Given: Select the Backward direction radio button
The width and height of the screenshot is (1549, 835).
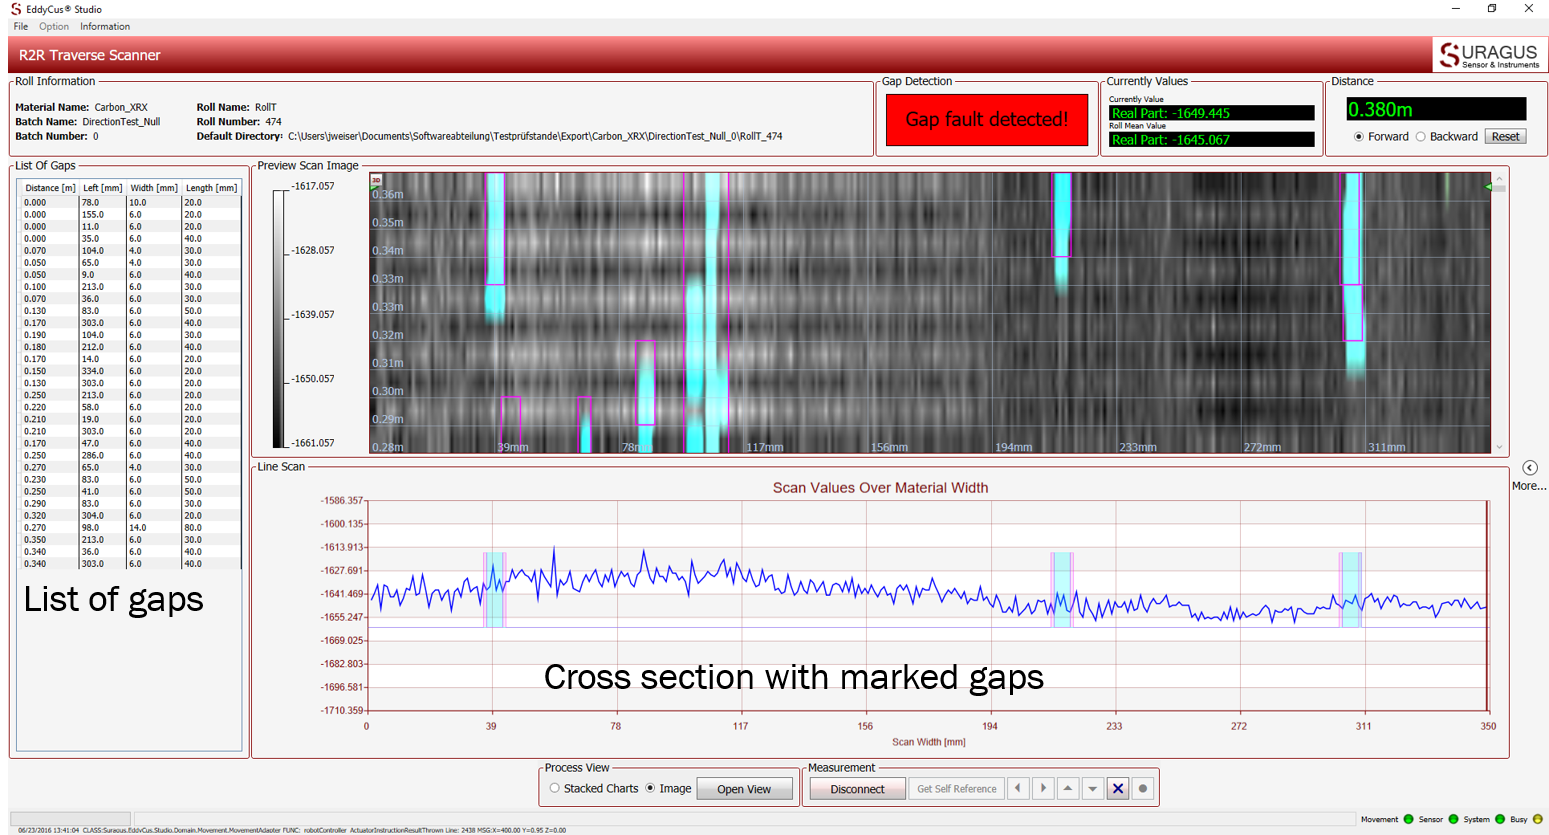Looking at the screenshot, I should coord(1420,137).
